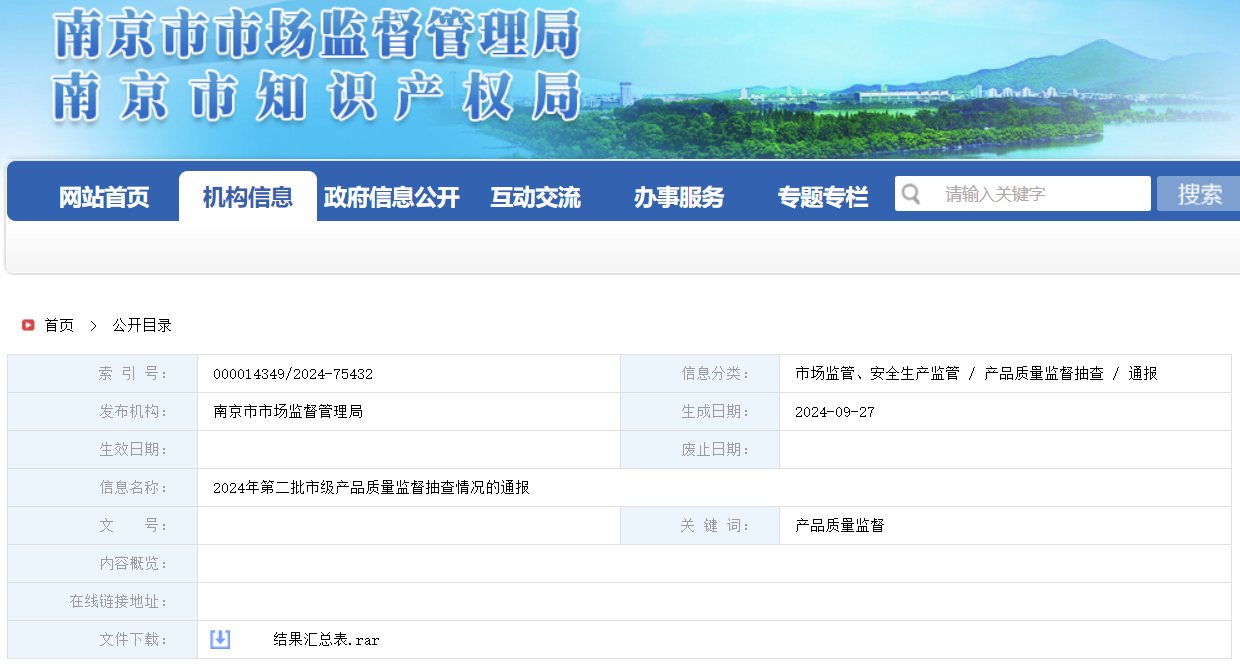Click the category 产品质量监督抽查 text

pos(1044,374)
